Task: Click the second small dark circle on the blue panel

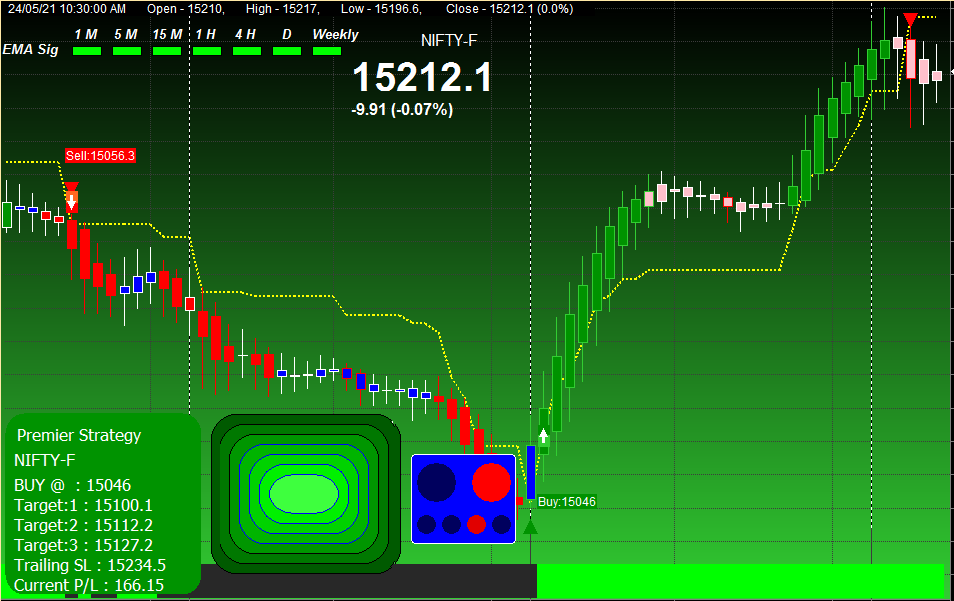Action: (451, 524)
